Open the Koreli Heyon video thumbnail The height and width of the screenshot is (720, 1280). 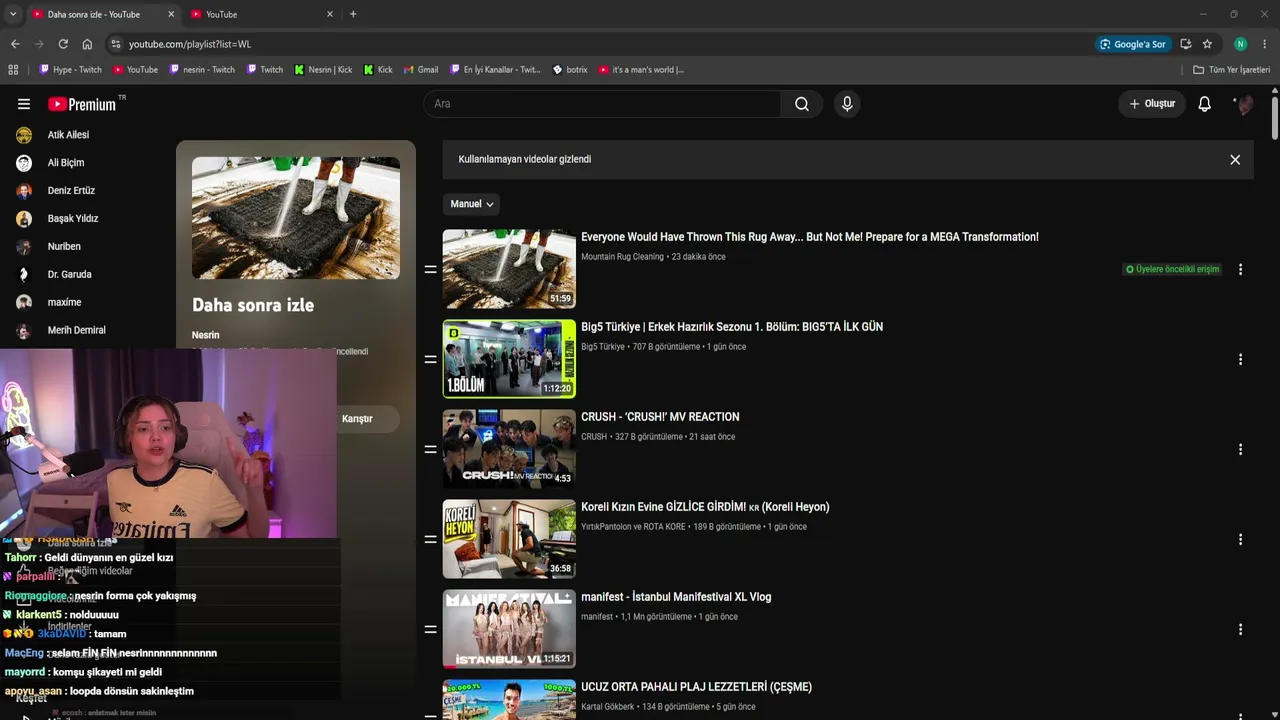tap(509, 539)
